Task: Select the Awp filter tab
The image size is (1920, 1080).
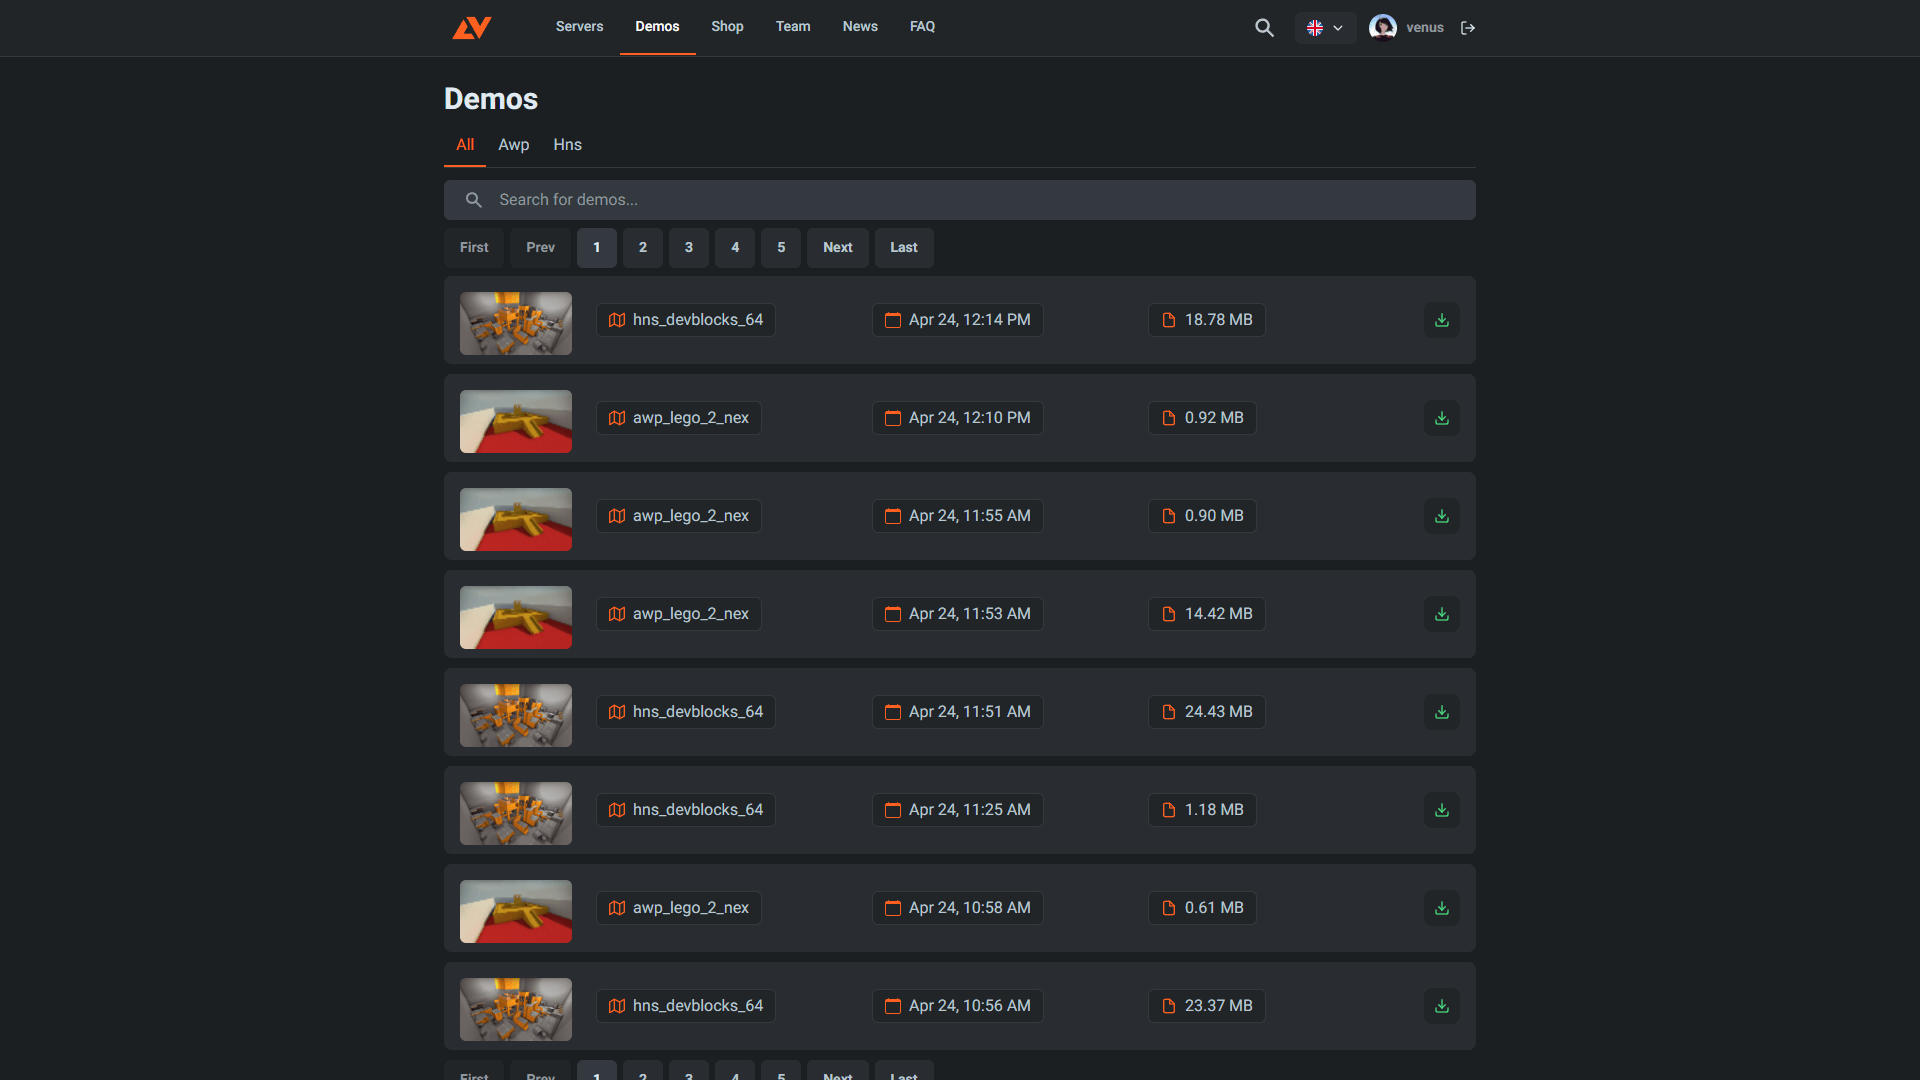Action: coord(513,144)
